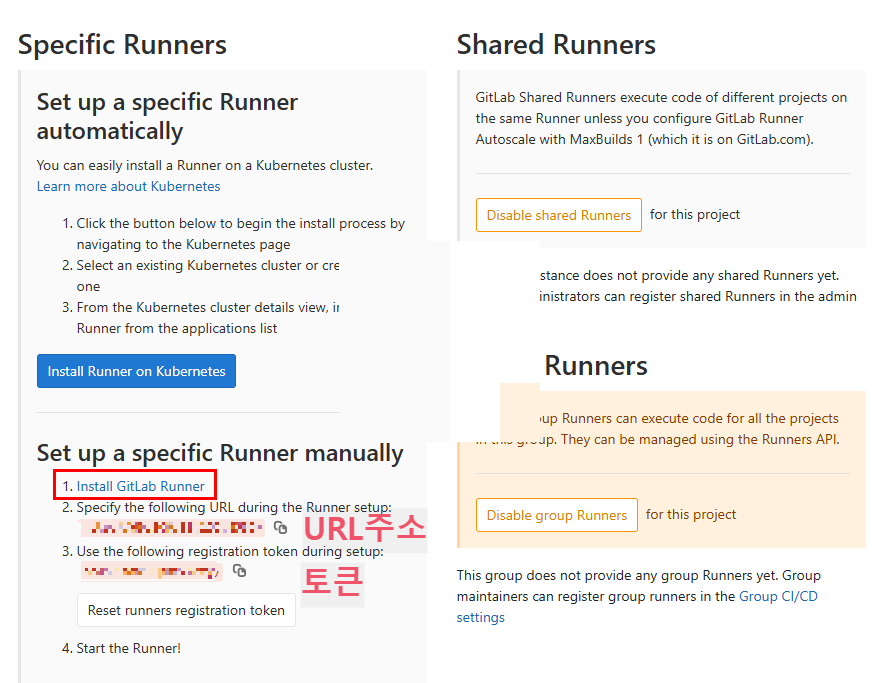Click Reset runners registration token
879x683 pixels.
pyautogui.click(x=186, y=610)
